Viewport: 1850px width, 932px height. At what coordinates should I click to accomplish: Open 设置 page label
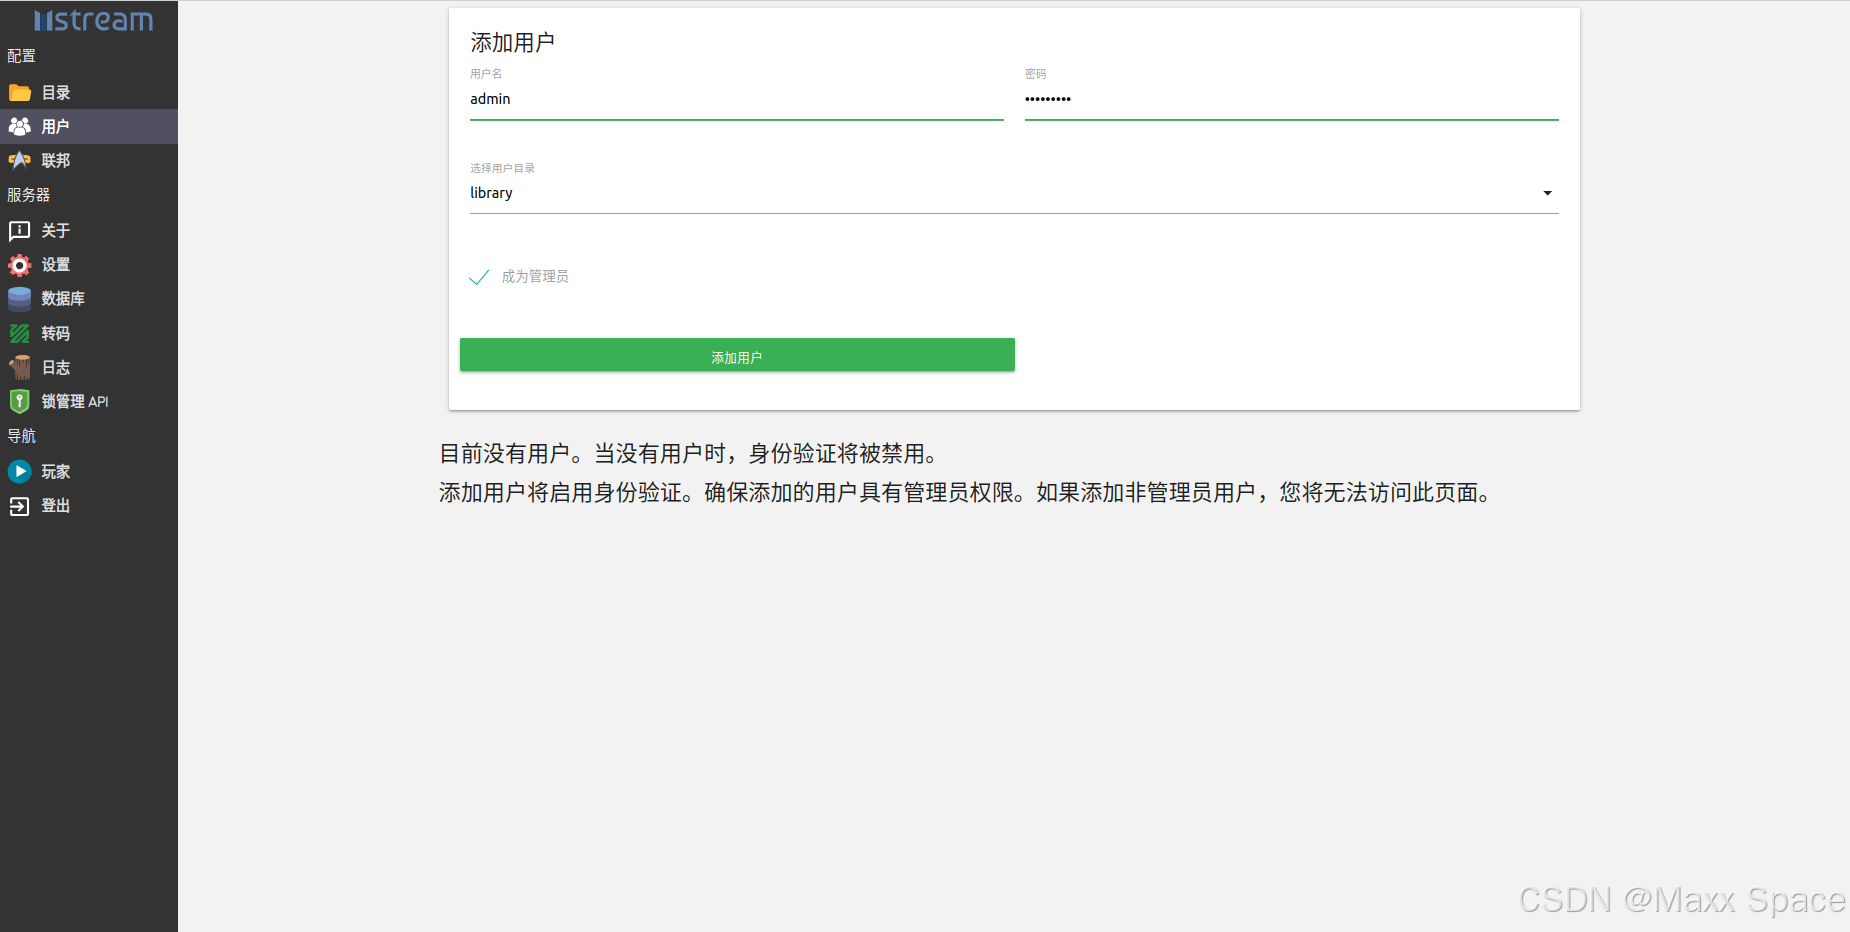(x=56, y=265)
